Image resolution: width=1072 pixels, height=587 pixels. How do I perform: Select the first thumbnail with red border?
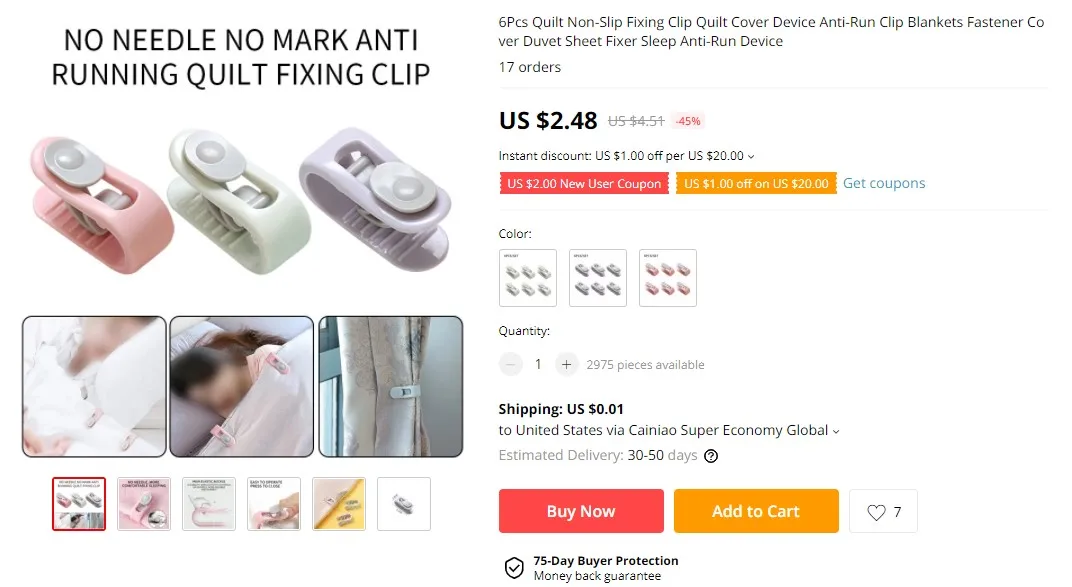pos(79,504)
